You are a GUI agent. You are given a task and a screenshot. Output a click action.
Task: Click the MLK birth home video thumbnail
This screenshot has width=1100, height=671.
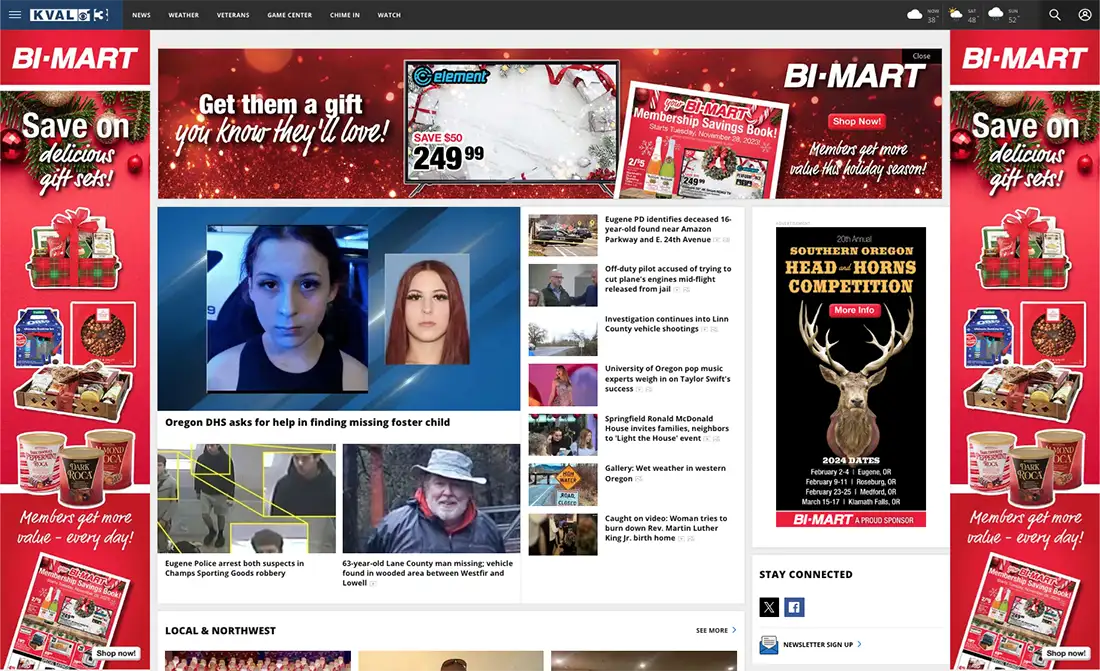click(563, 535)
